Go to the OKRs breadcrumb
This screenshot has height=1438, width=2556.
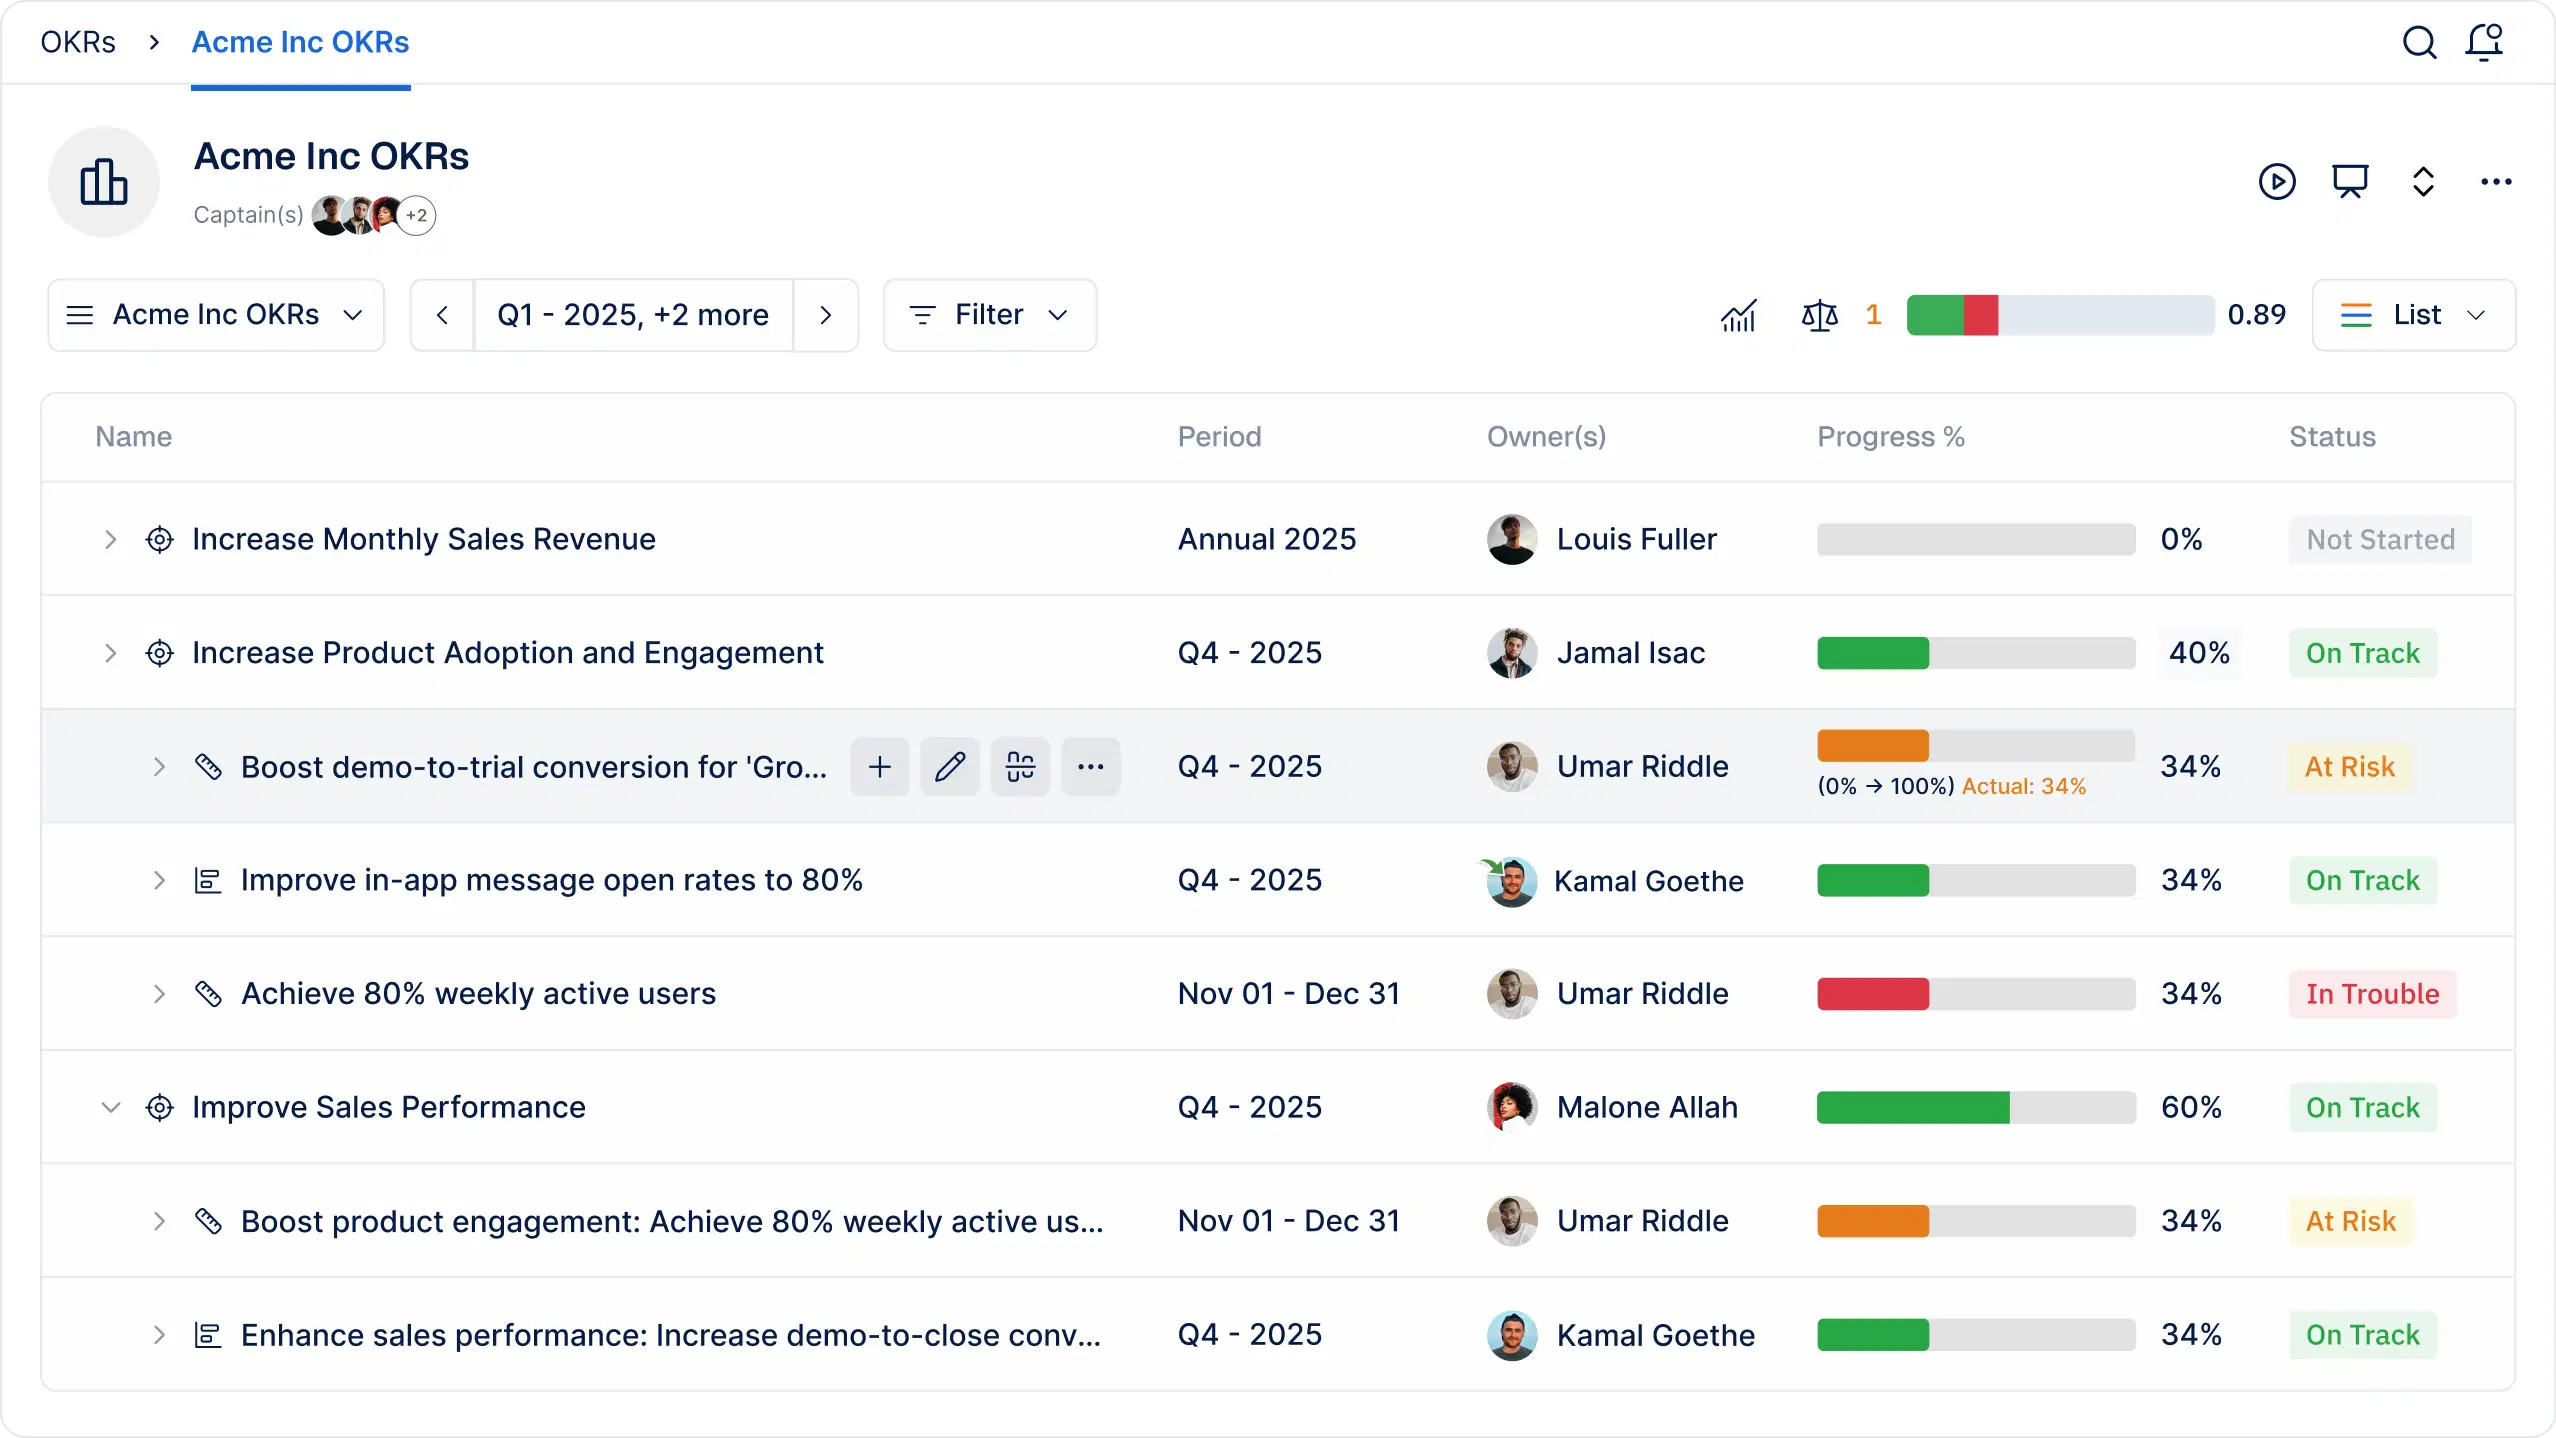(x=78, y=43)
